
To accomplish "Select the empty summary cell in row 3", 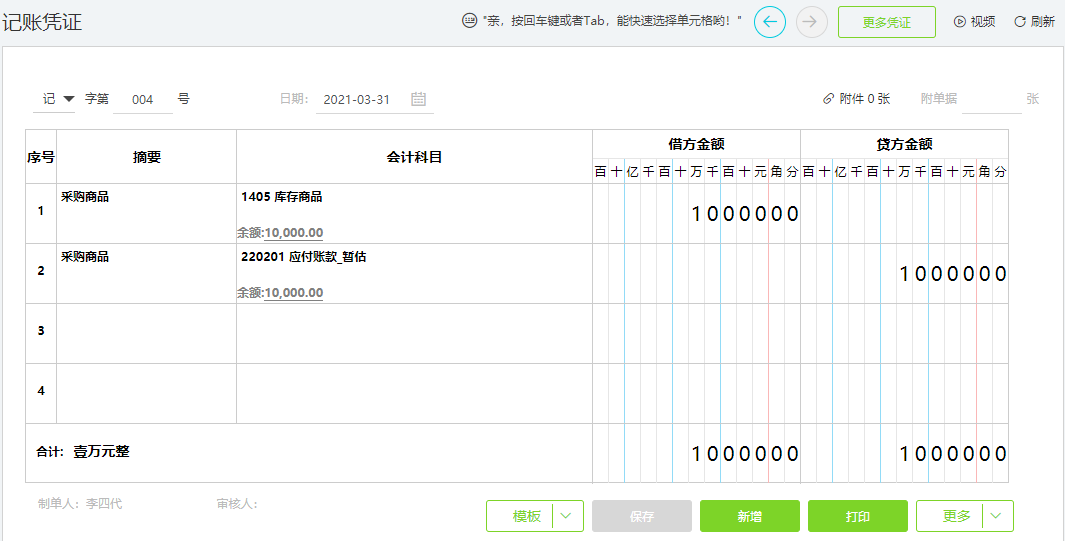I will point(147,333).
